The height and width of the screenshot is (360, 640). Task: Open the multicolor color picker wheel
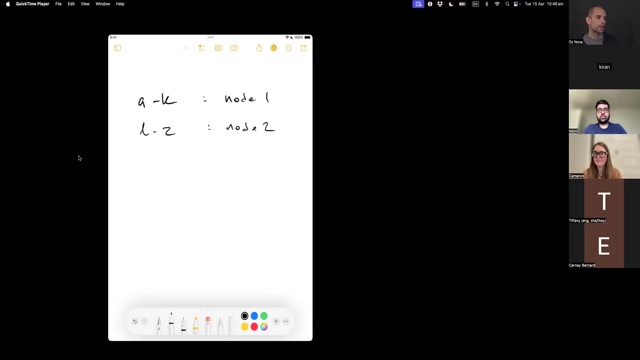coord(264,327)
